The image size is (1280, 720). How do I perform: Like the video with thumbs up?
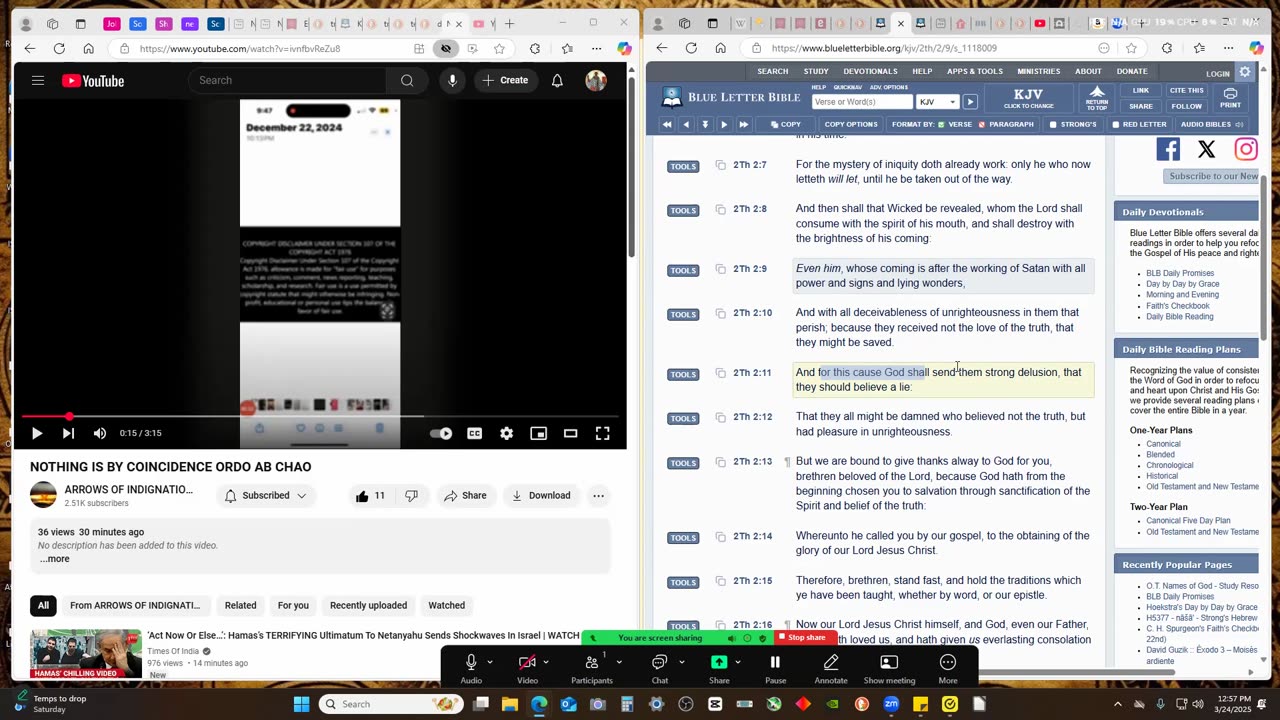click(371, 496)
